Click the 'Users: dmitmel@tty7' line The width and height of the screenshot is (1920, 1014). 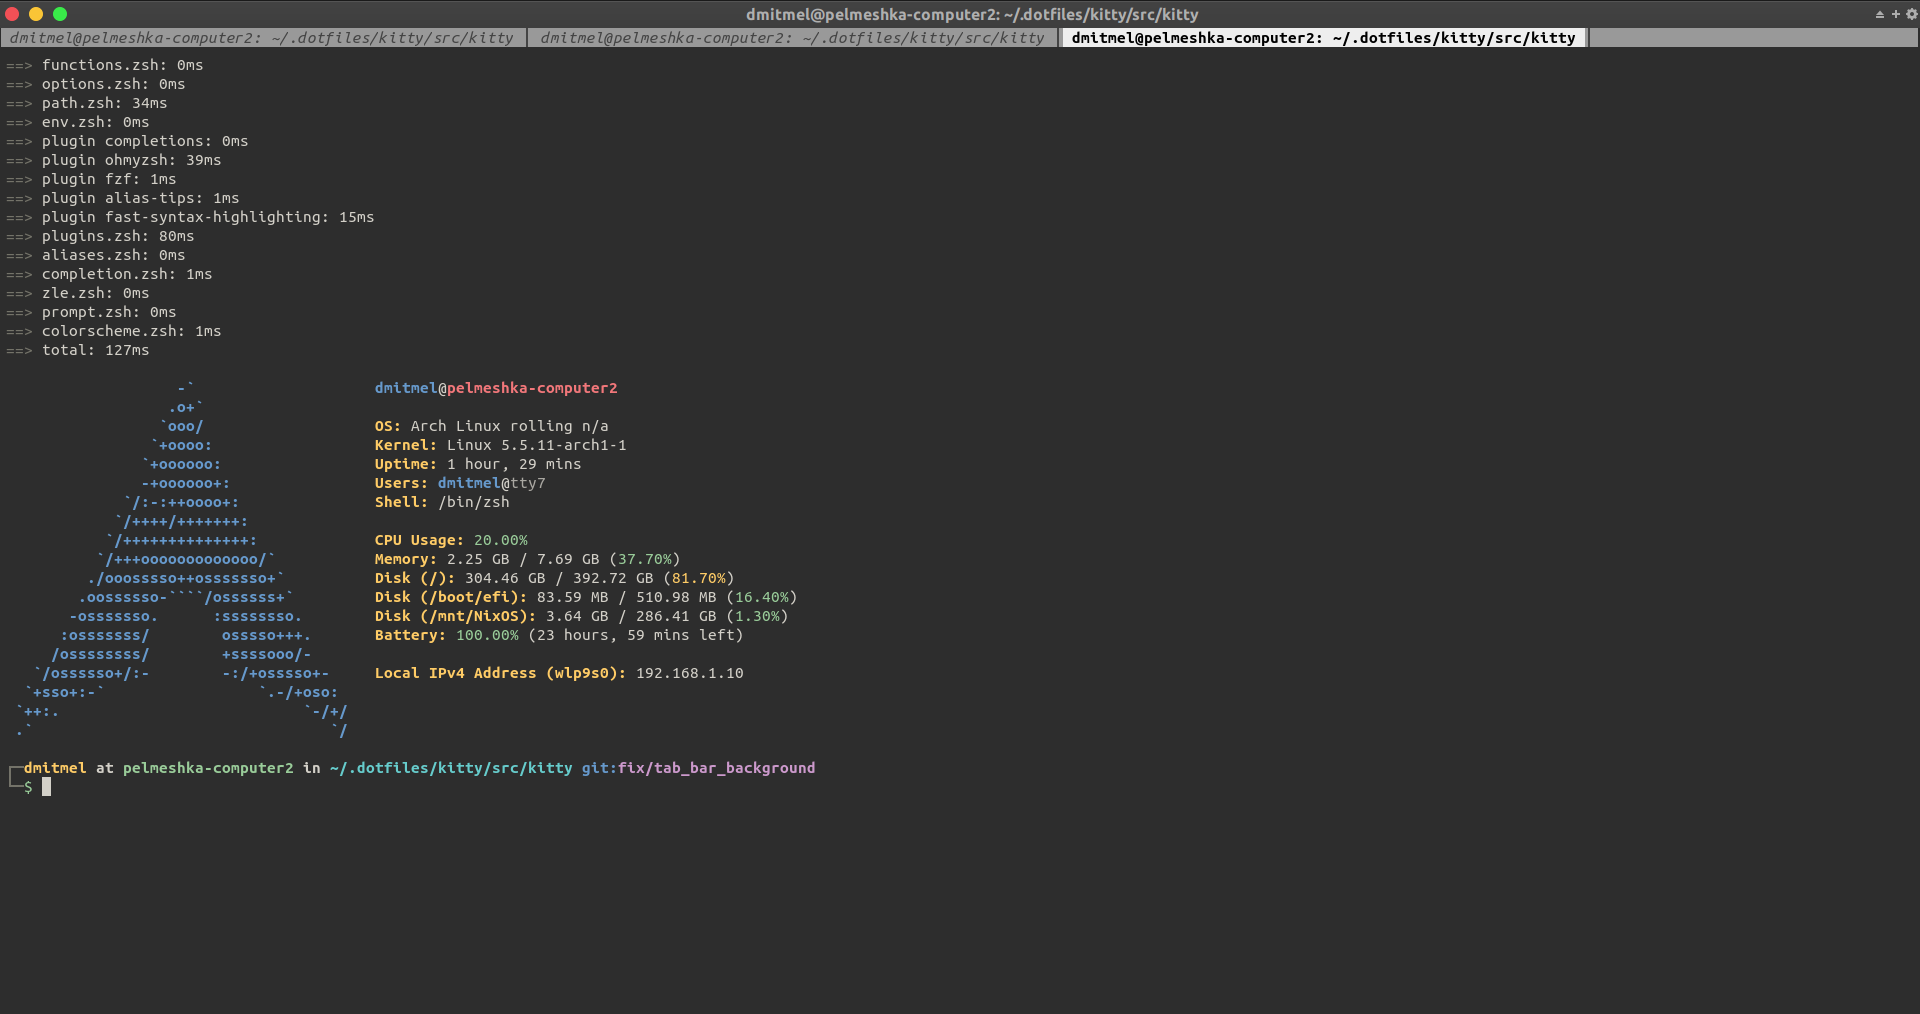pyautogui.click(x=460, y=483)
